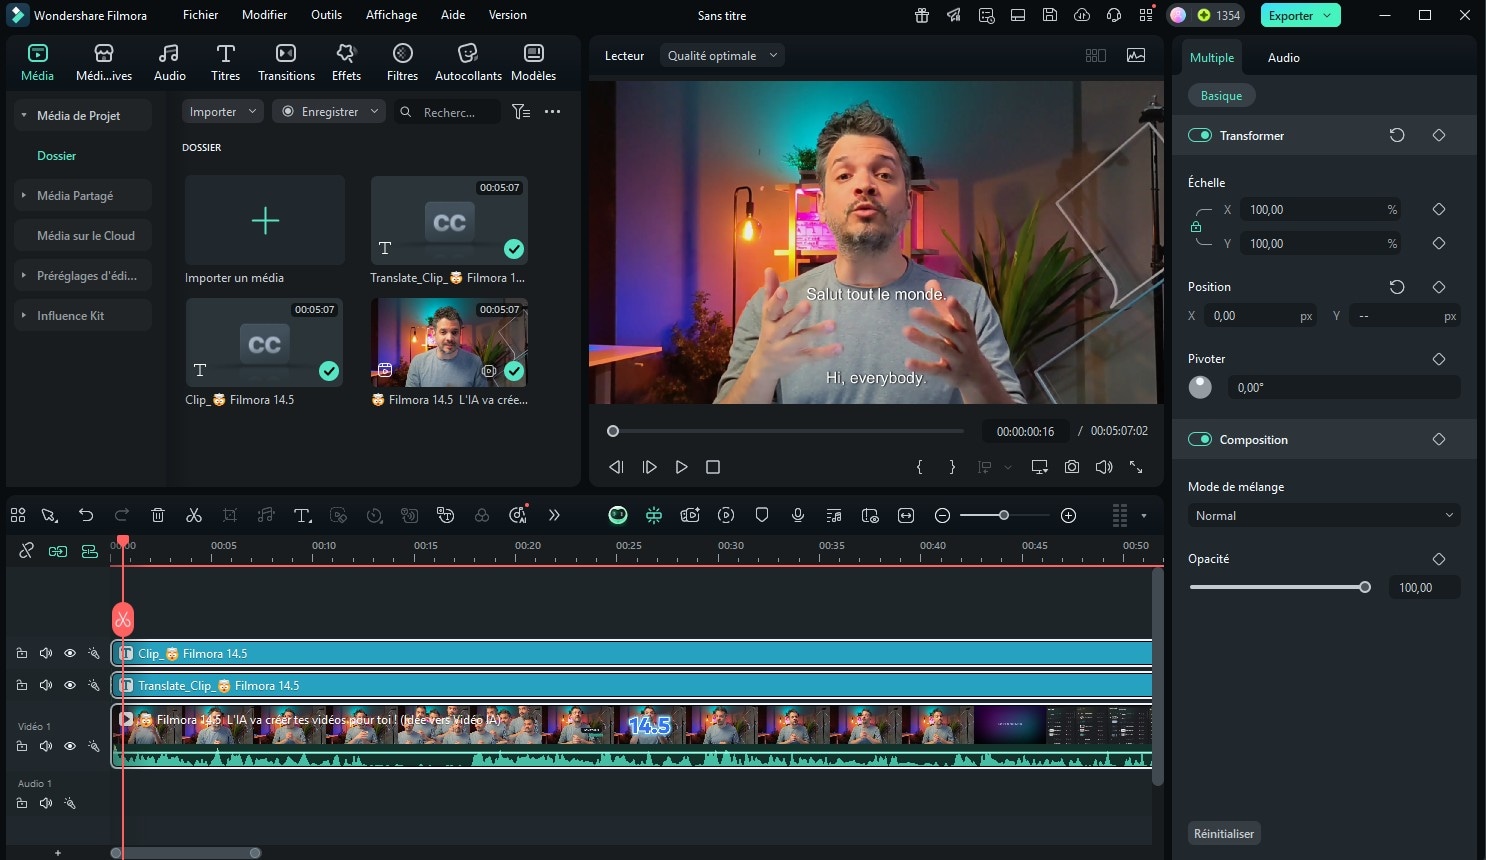
Task: Click the marker shield icon in timeline toolbar
Action: click(x=762, y=515)
